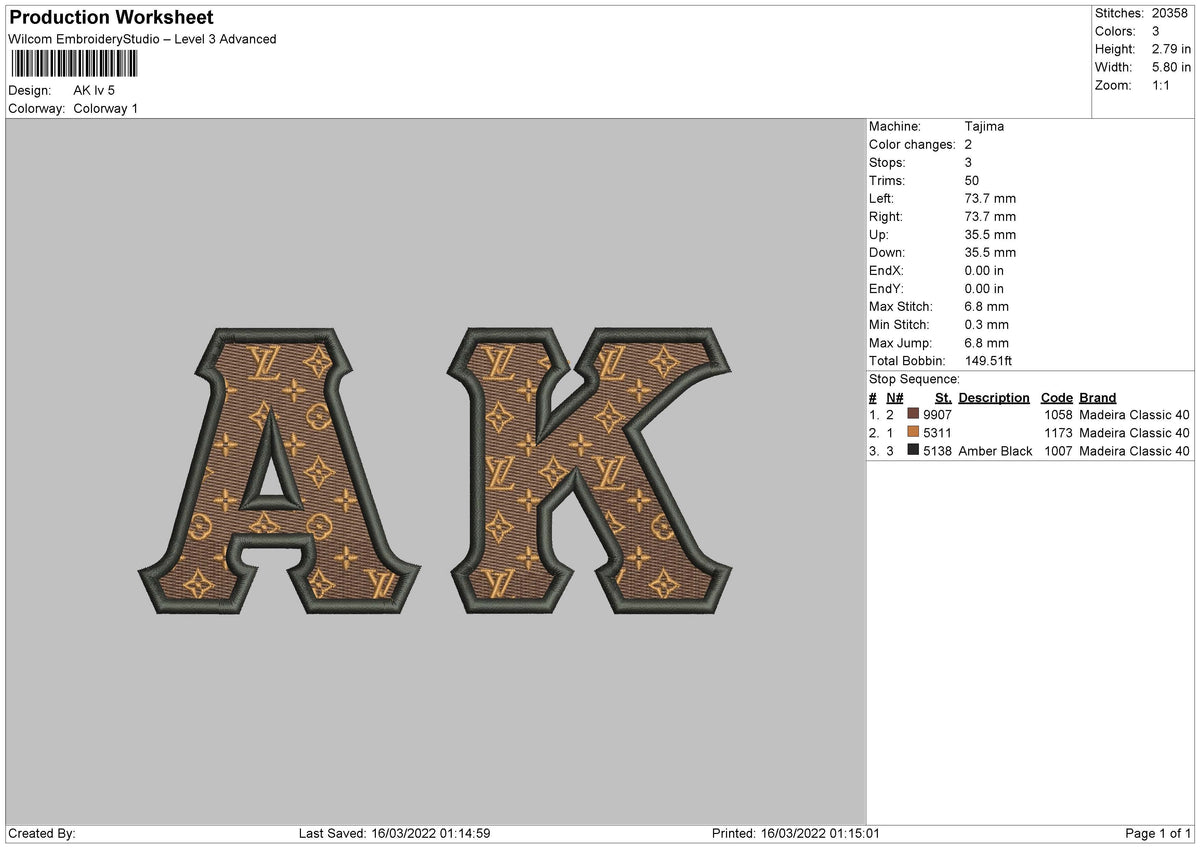Click the Code column header
This screenshot has height=848, width=1200.
(1056, 398)
